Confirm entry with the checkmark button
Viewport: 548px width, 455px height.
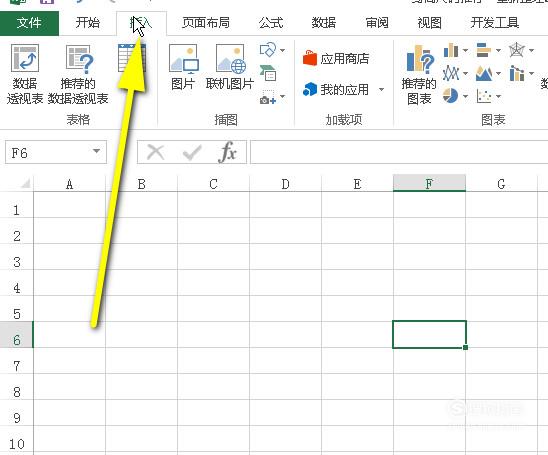click(192, 152)
